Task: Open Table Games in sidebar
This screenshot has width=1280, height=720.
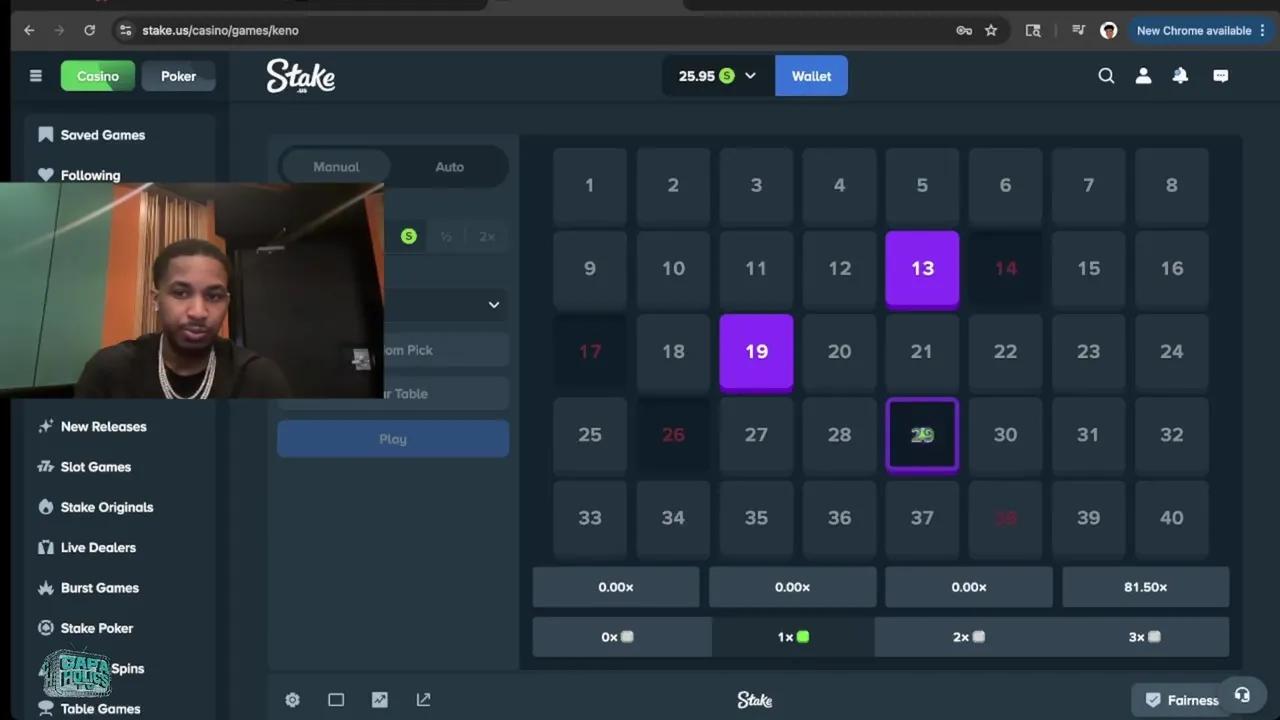Action: 100,709
